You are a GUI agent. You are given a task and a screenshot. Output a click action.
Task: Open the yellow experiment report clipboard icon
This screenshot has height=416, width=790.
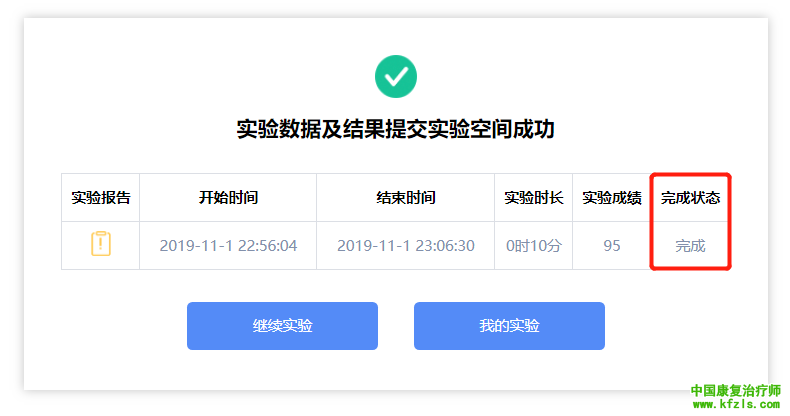(x=100, y=244)
